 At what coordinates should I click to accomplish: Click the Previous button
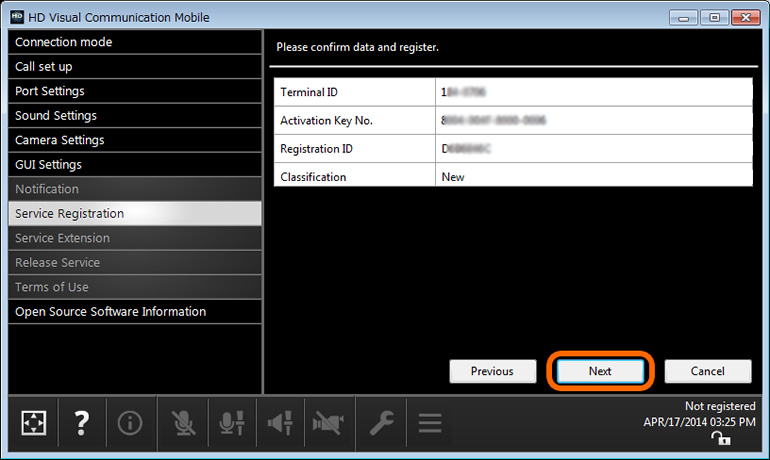(493, 371)
